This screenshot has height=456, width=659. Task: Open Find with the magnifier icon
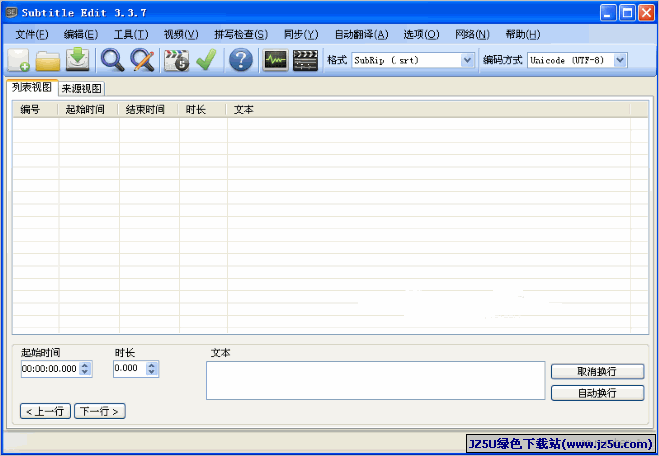(x=112, y=60)
